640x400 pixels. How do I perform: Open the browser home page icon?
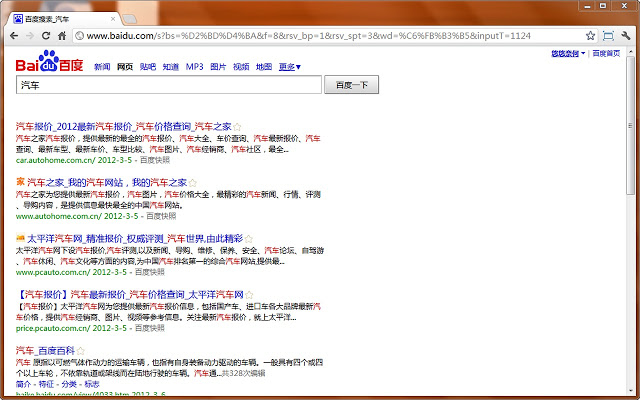[62, 36]
